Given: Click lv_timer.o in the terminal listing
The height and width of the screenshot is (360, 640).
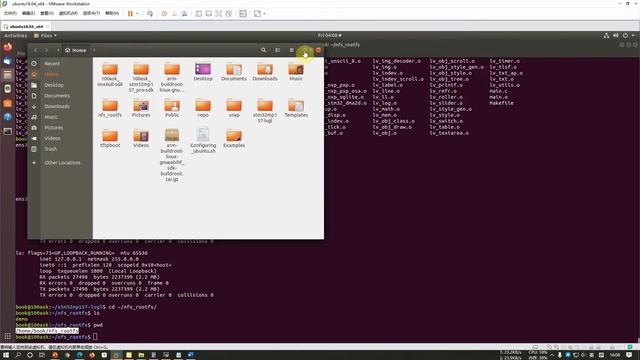Looking at the screenshot, I should (504, 61).
